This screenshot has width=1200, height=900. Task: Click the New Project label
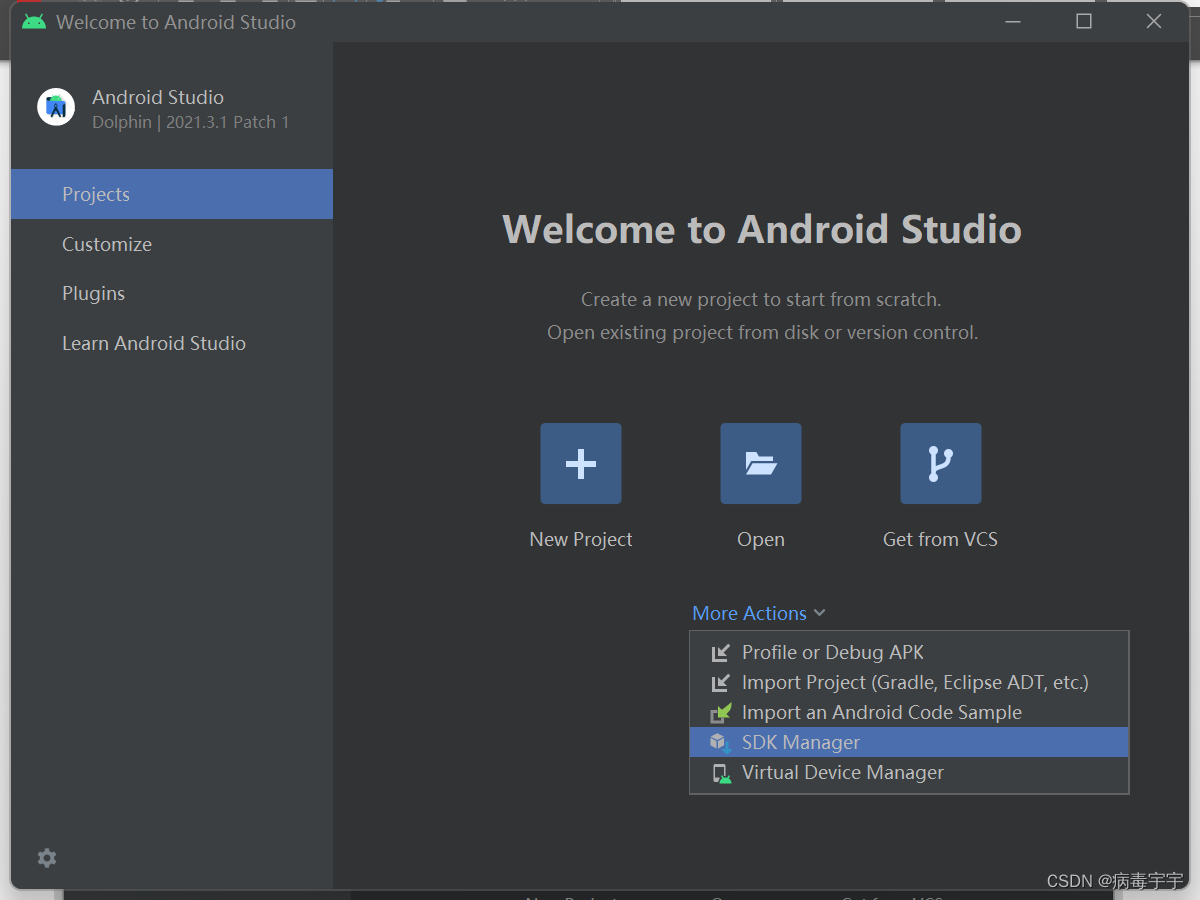(x=581, y=539)
